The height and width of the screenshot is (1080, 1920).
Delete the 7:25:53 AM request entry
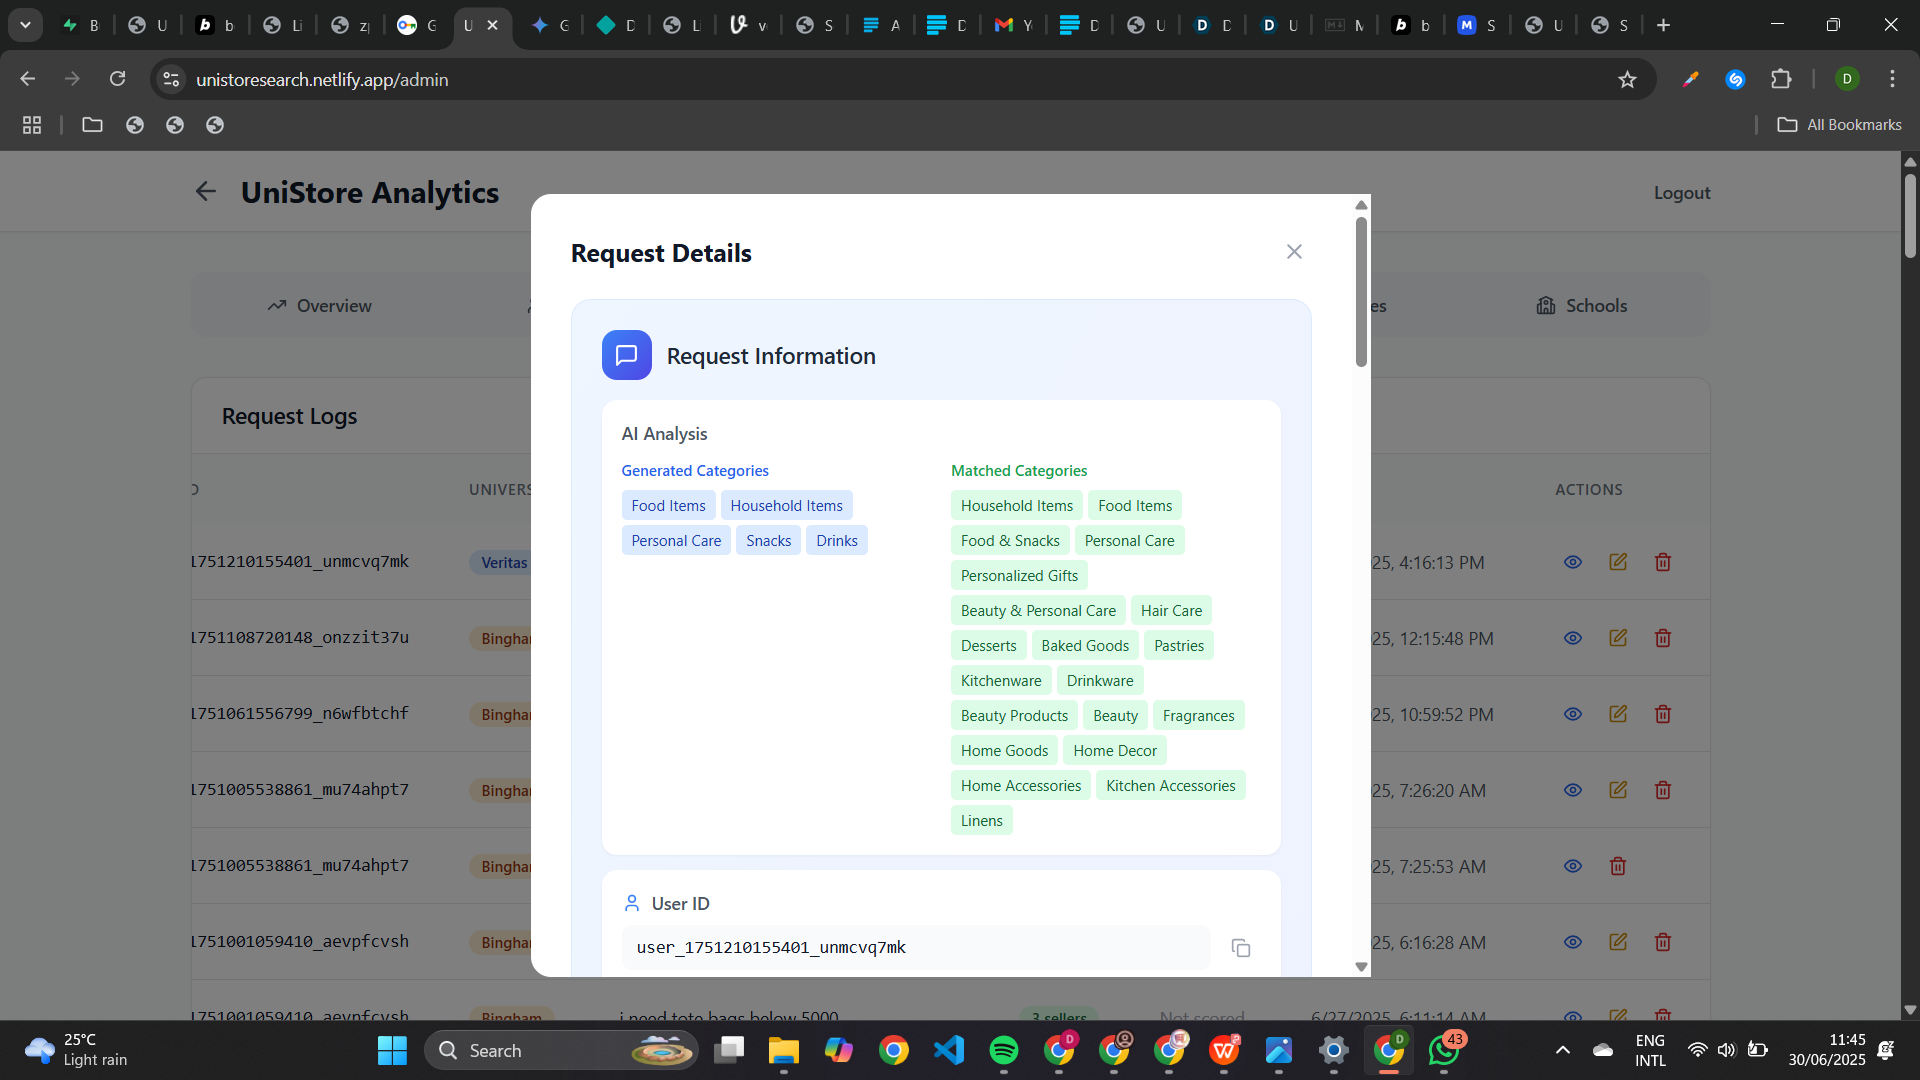[1617, 866]
